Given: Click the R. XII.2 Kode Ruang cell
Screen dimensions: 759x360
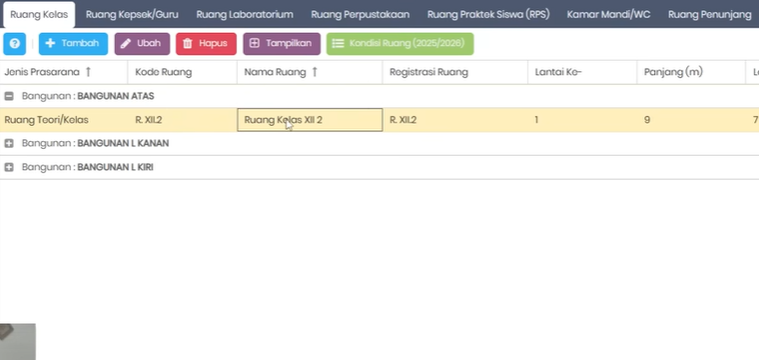Looking at the screenshot, I should click(182, 120).
